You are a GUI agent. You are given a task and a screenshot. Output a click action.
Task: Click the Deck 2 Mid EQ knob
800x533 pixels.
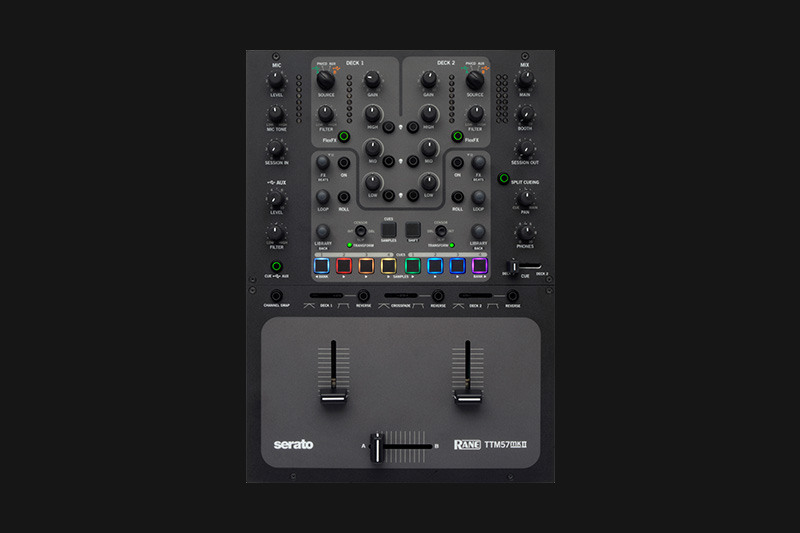(429, 148)
